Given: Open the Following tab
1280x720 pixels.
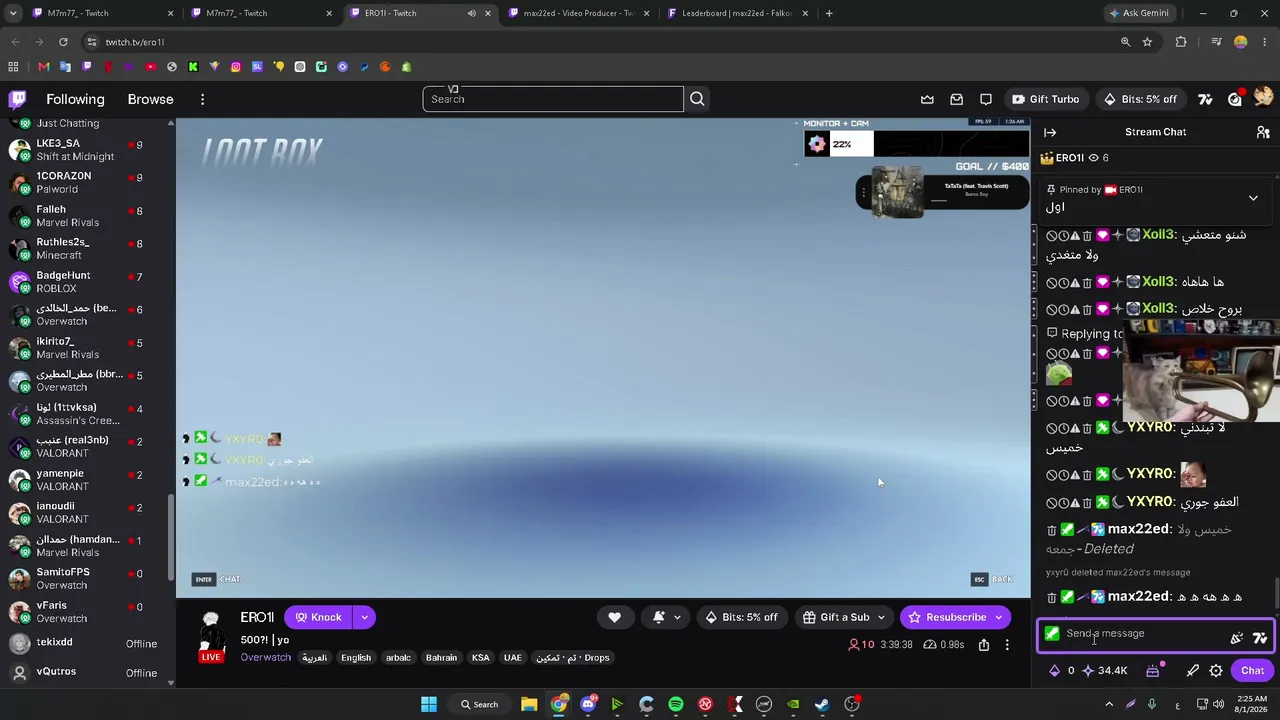Looking at the screenshot, I should click(x=75, y=99).
